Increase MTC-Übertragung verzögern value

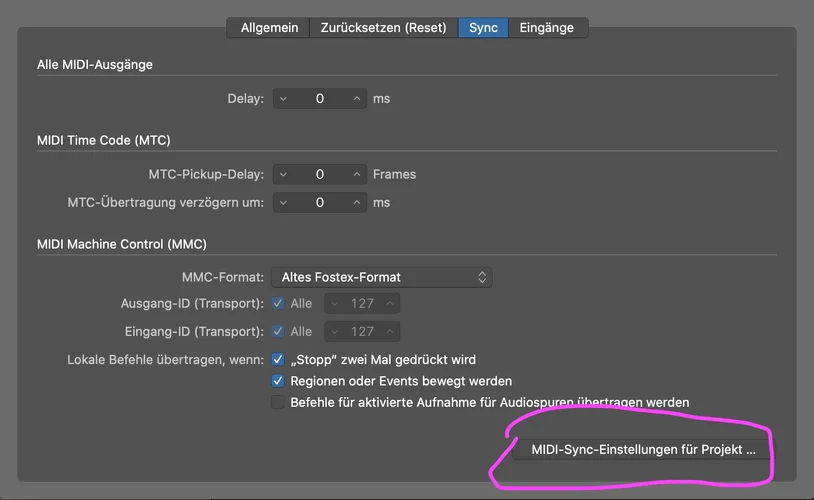point(357,202)
